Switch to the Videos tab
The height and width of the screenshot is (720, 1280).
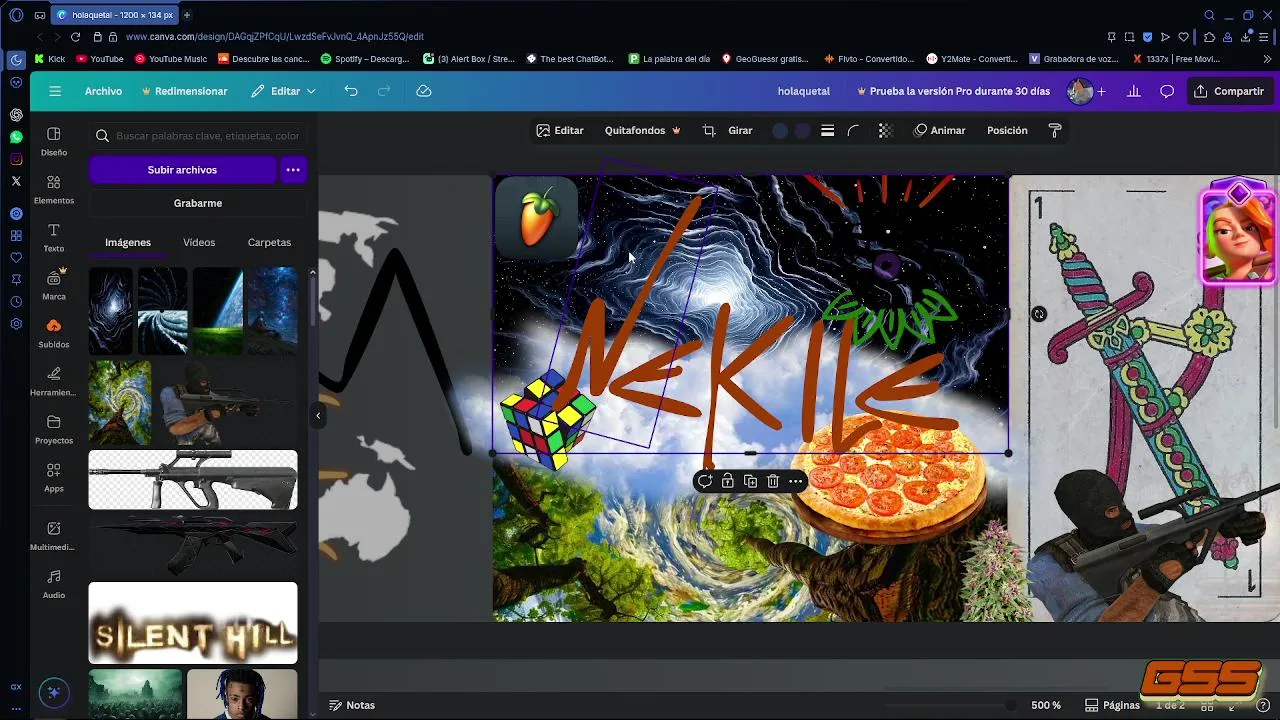(x=199, y=242)
